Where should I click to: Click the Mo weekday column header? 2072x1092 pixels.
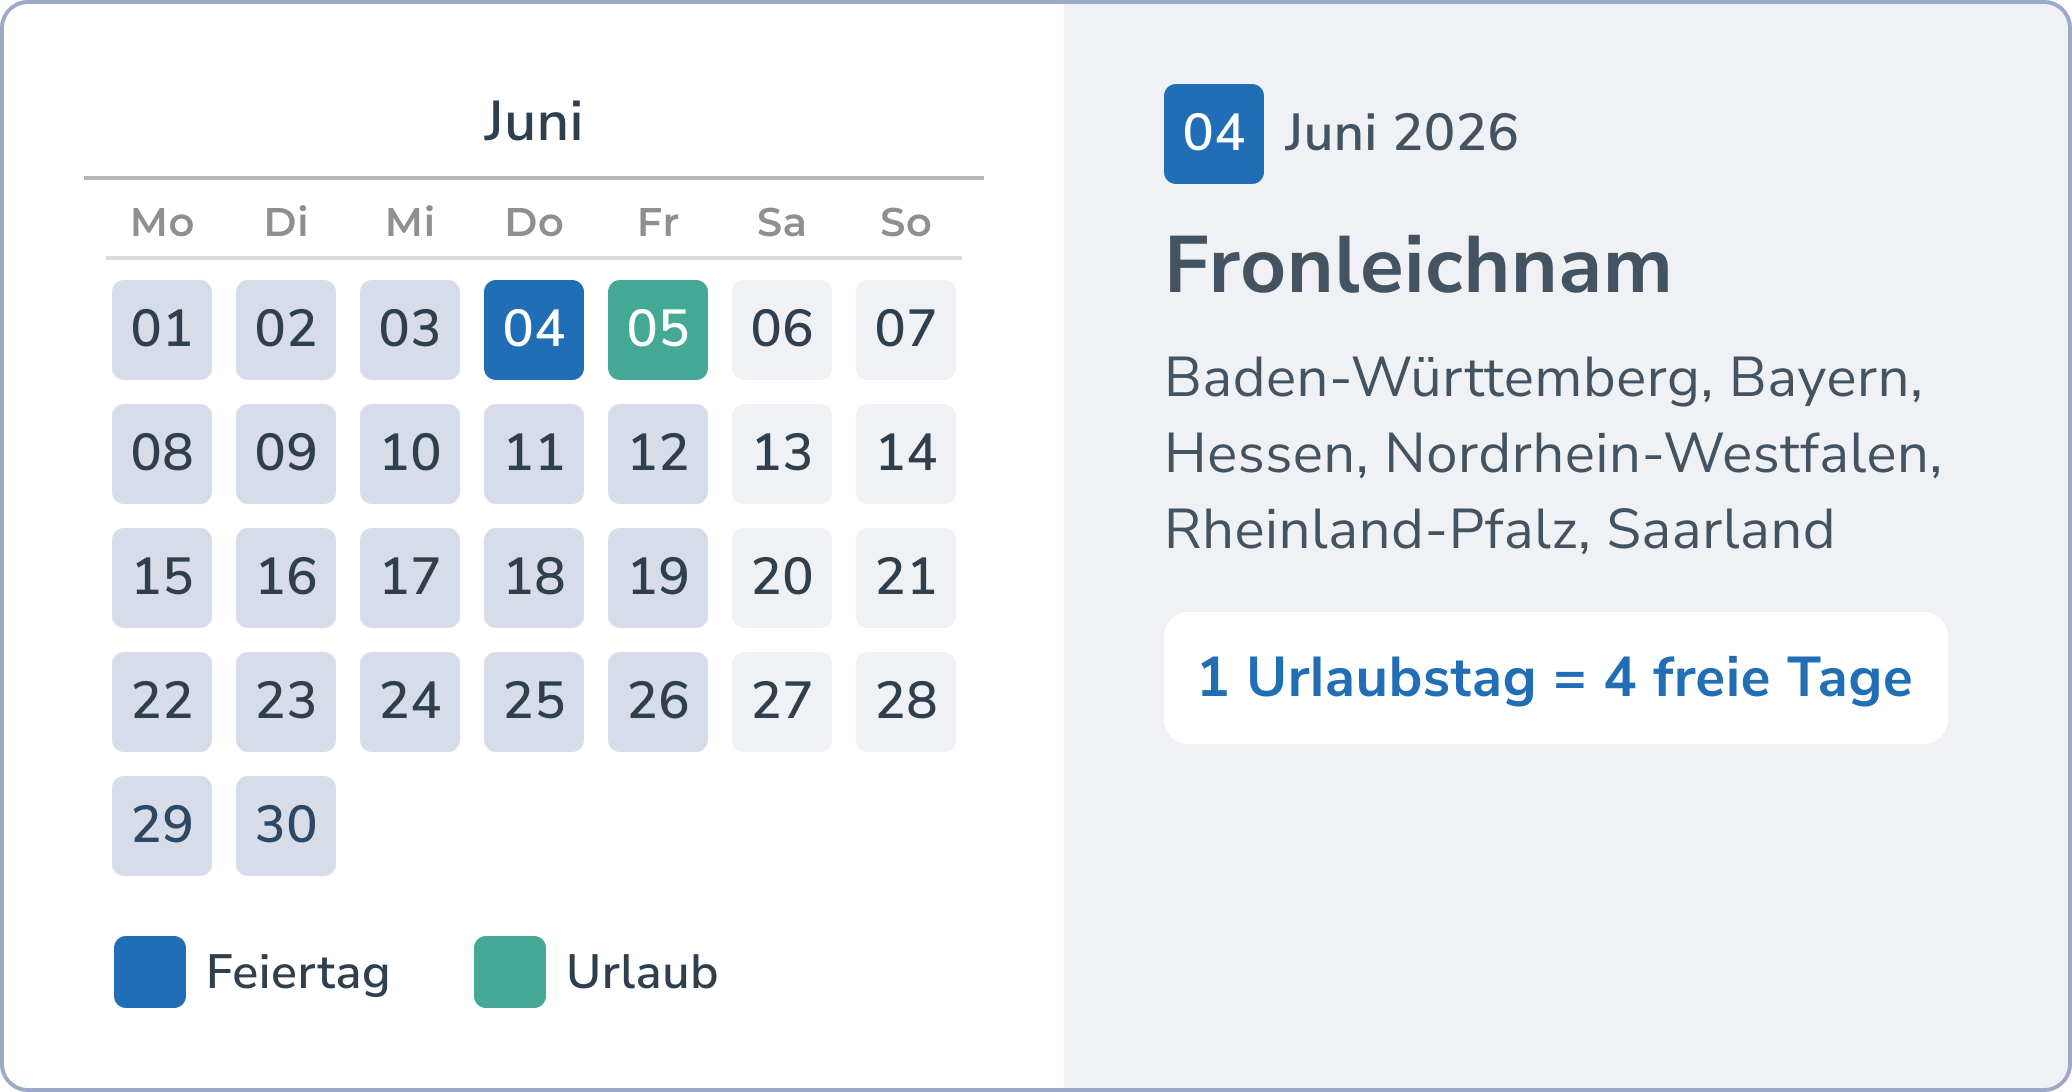pos(162,223)
